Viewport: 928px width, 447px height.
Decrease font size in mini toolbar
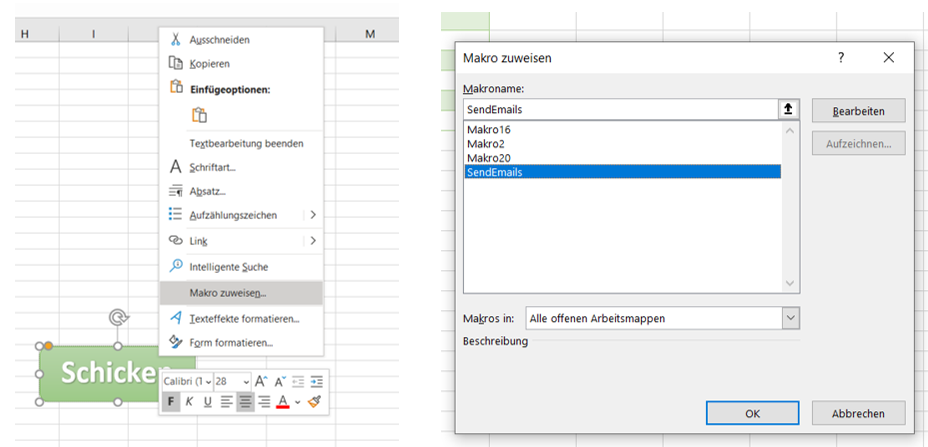point(280,381)
